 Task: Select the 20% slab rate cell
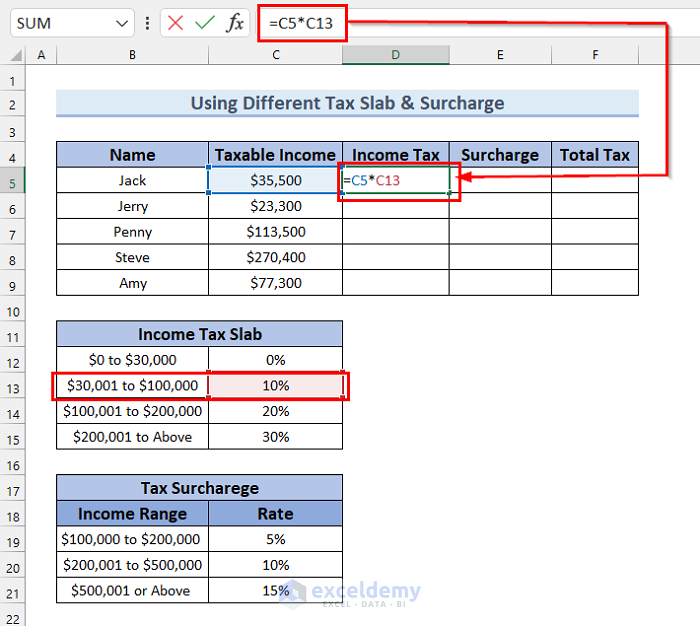point(275,411)
